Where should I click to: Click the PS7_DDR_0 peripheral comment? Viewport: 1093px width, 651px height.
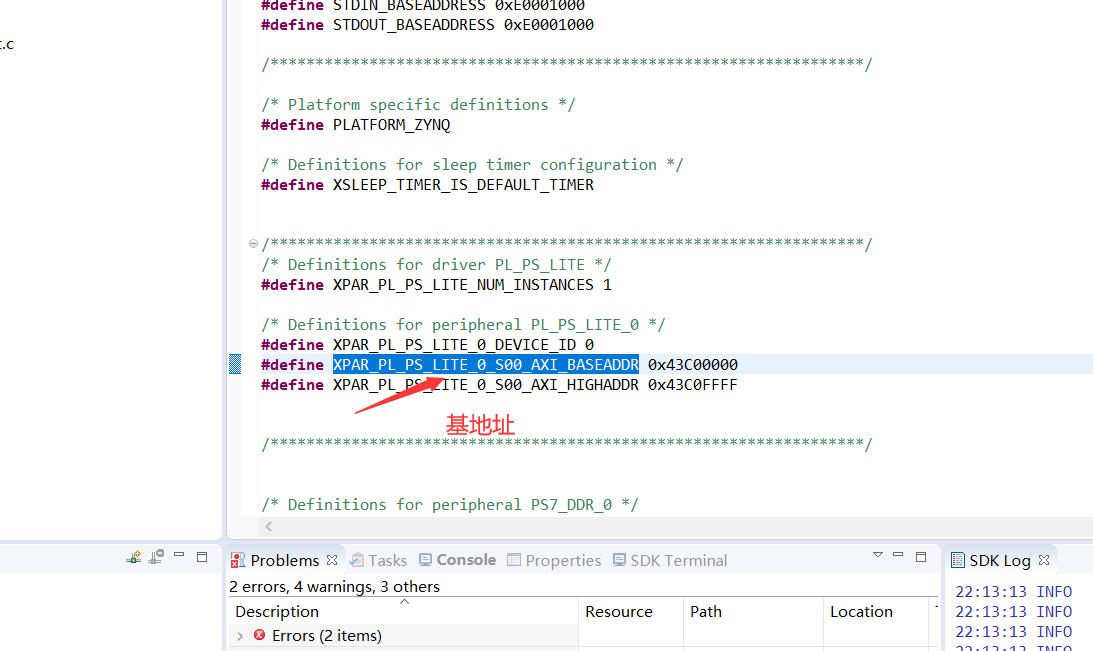[x=450, y=505]
